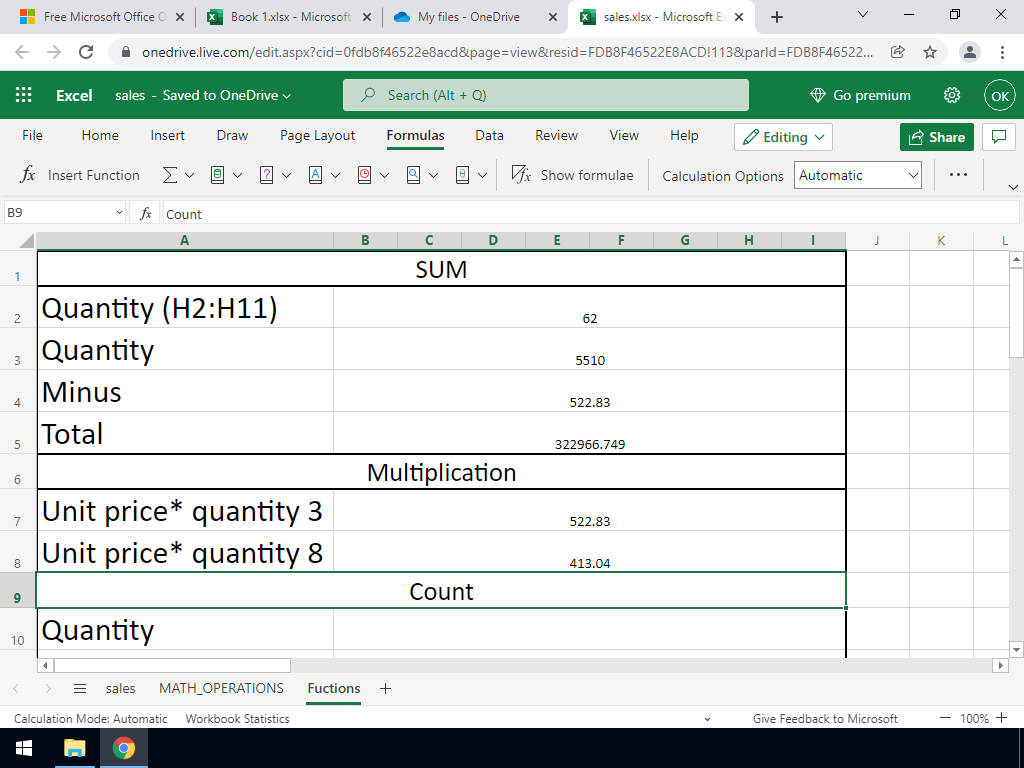Viewport: 1024px width, 768px height.
Task: Open the Editing mode dropdown
Action: 783,137
